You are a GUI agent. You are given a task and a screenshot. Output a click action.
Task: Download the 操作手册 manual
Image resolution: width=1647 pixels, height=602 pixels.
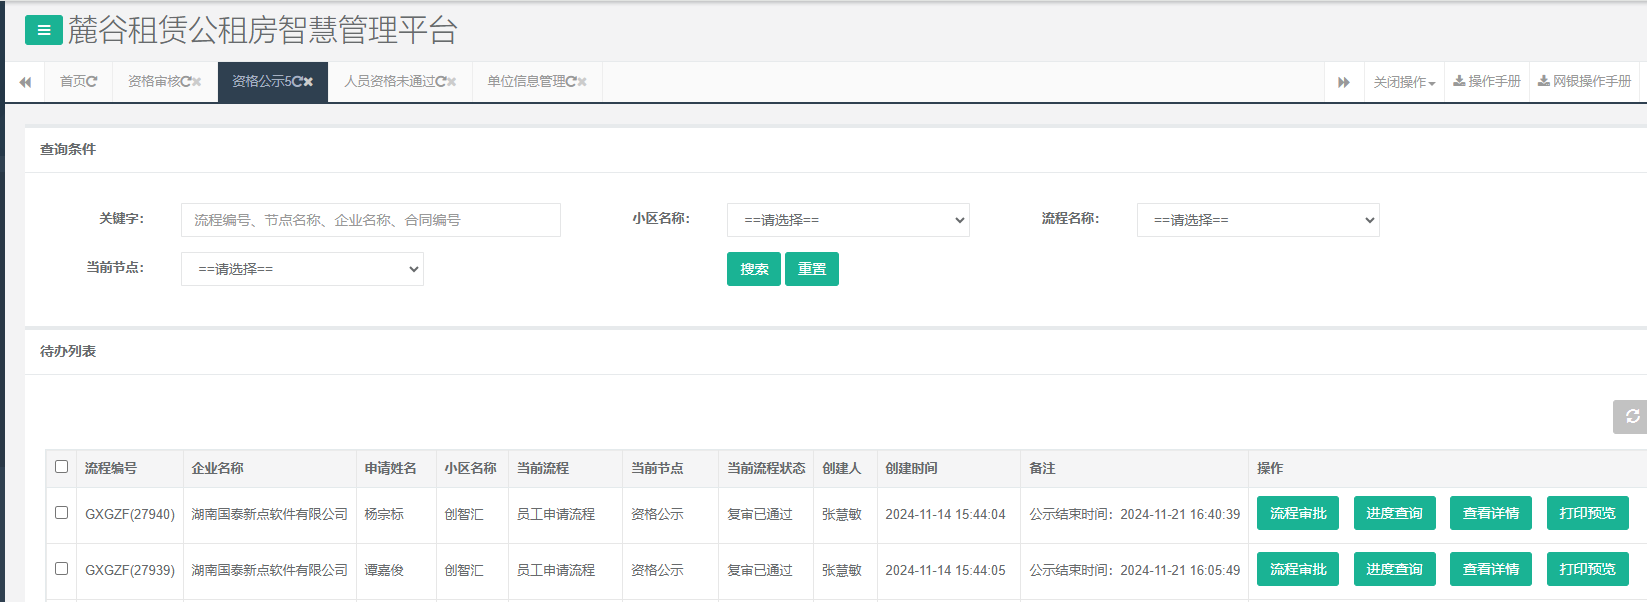pos(1487,82)
